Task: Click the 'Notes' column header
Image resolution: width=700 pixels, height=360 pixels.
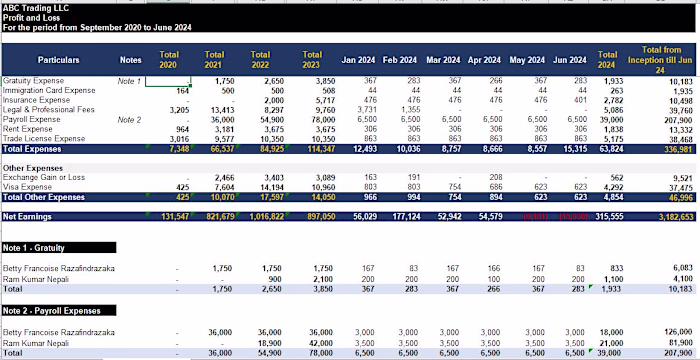Action: pos(130,60)
